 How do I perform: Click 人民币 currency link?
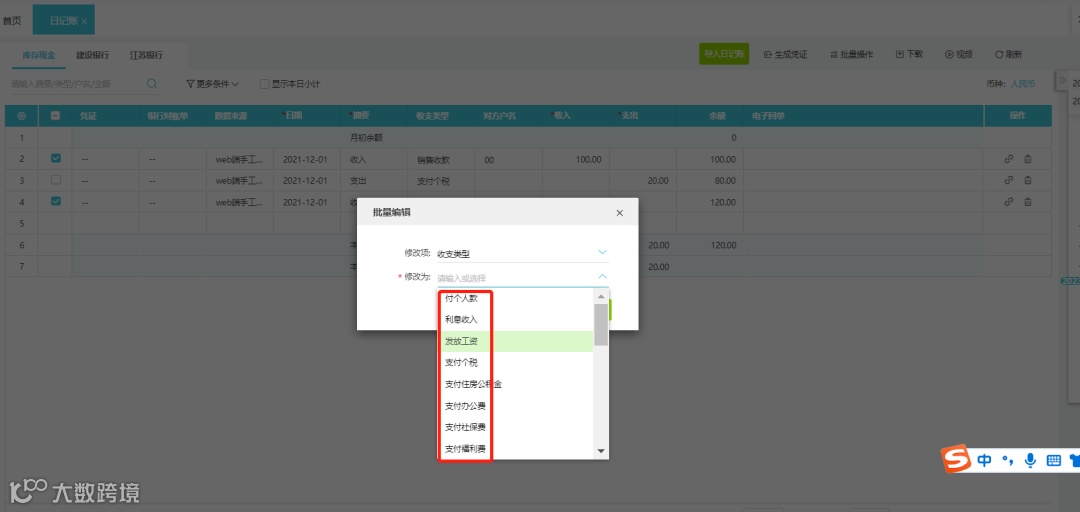[x=1022, y=84]
